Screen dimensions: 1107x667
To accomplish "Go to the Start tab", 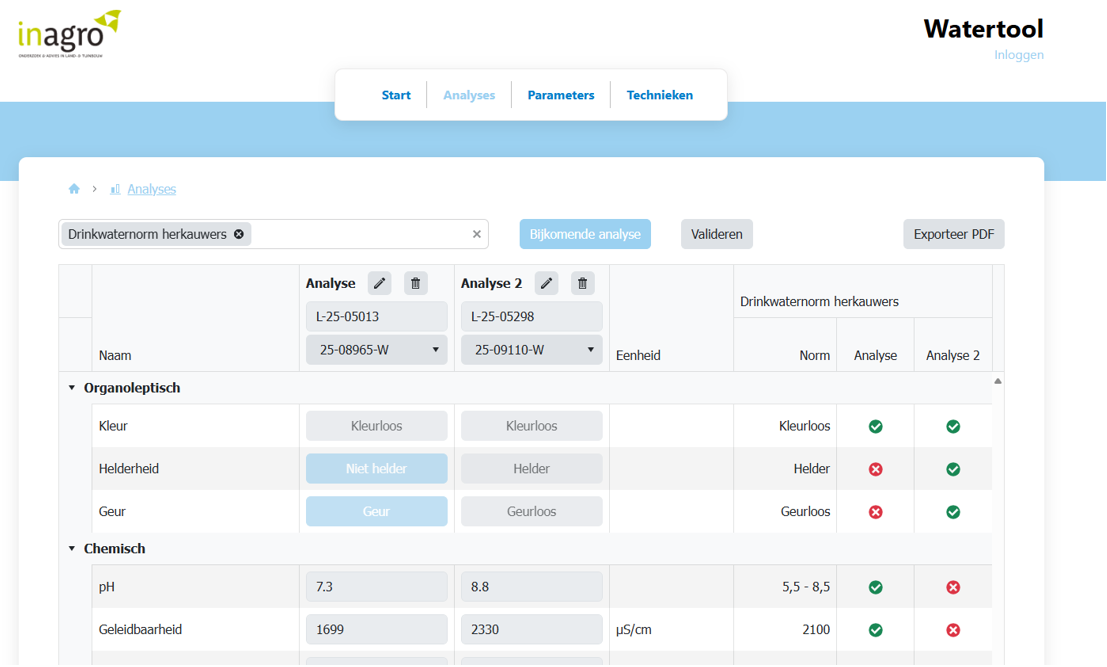I will [x=396, y=95].
